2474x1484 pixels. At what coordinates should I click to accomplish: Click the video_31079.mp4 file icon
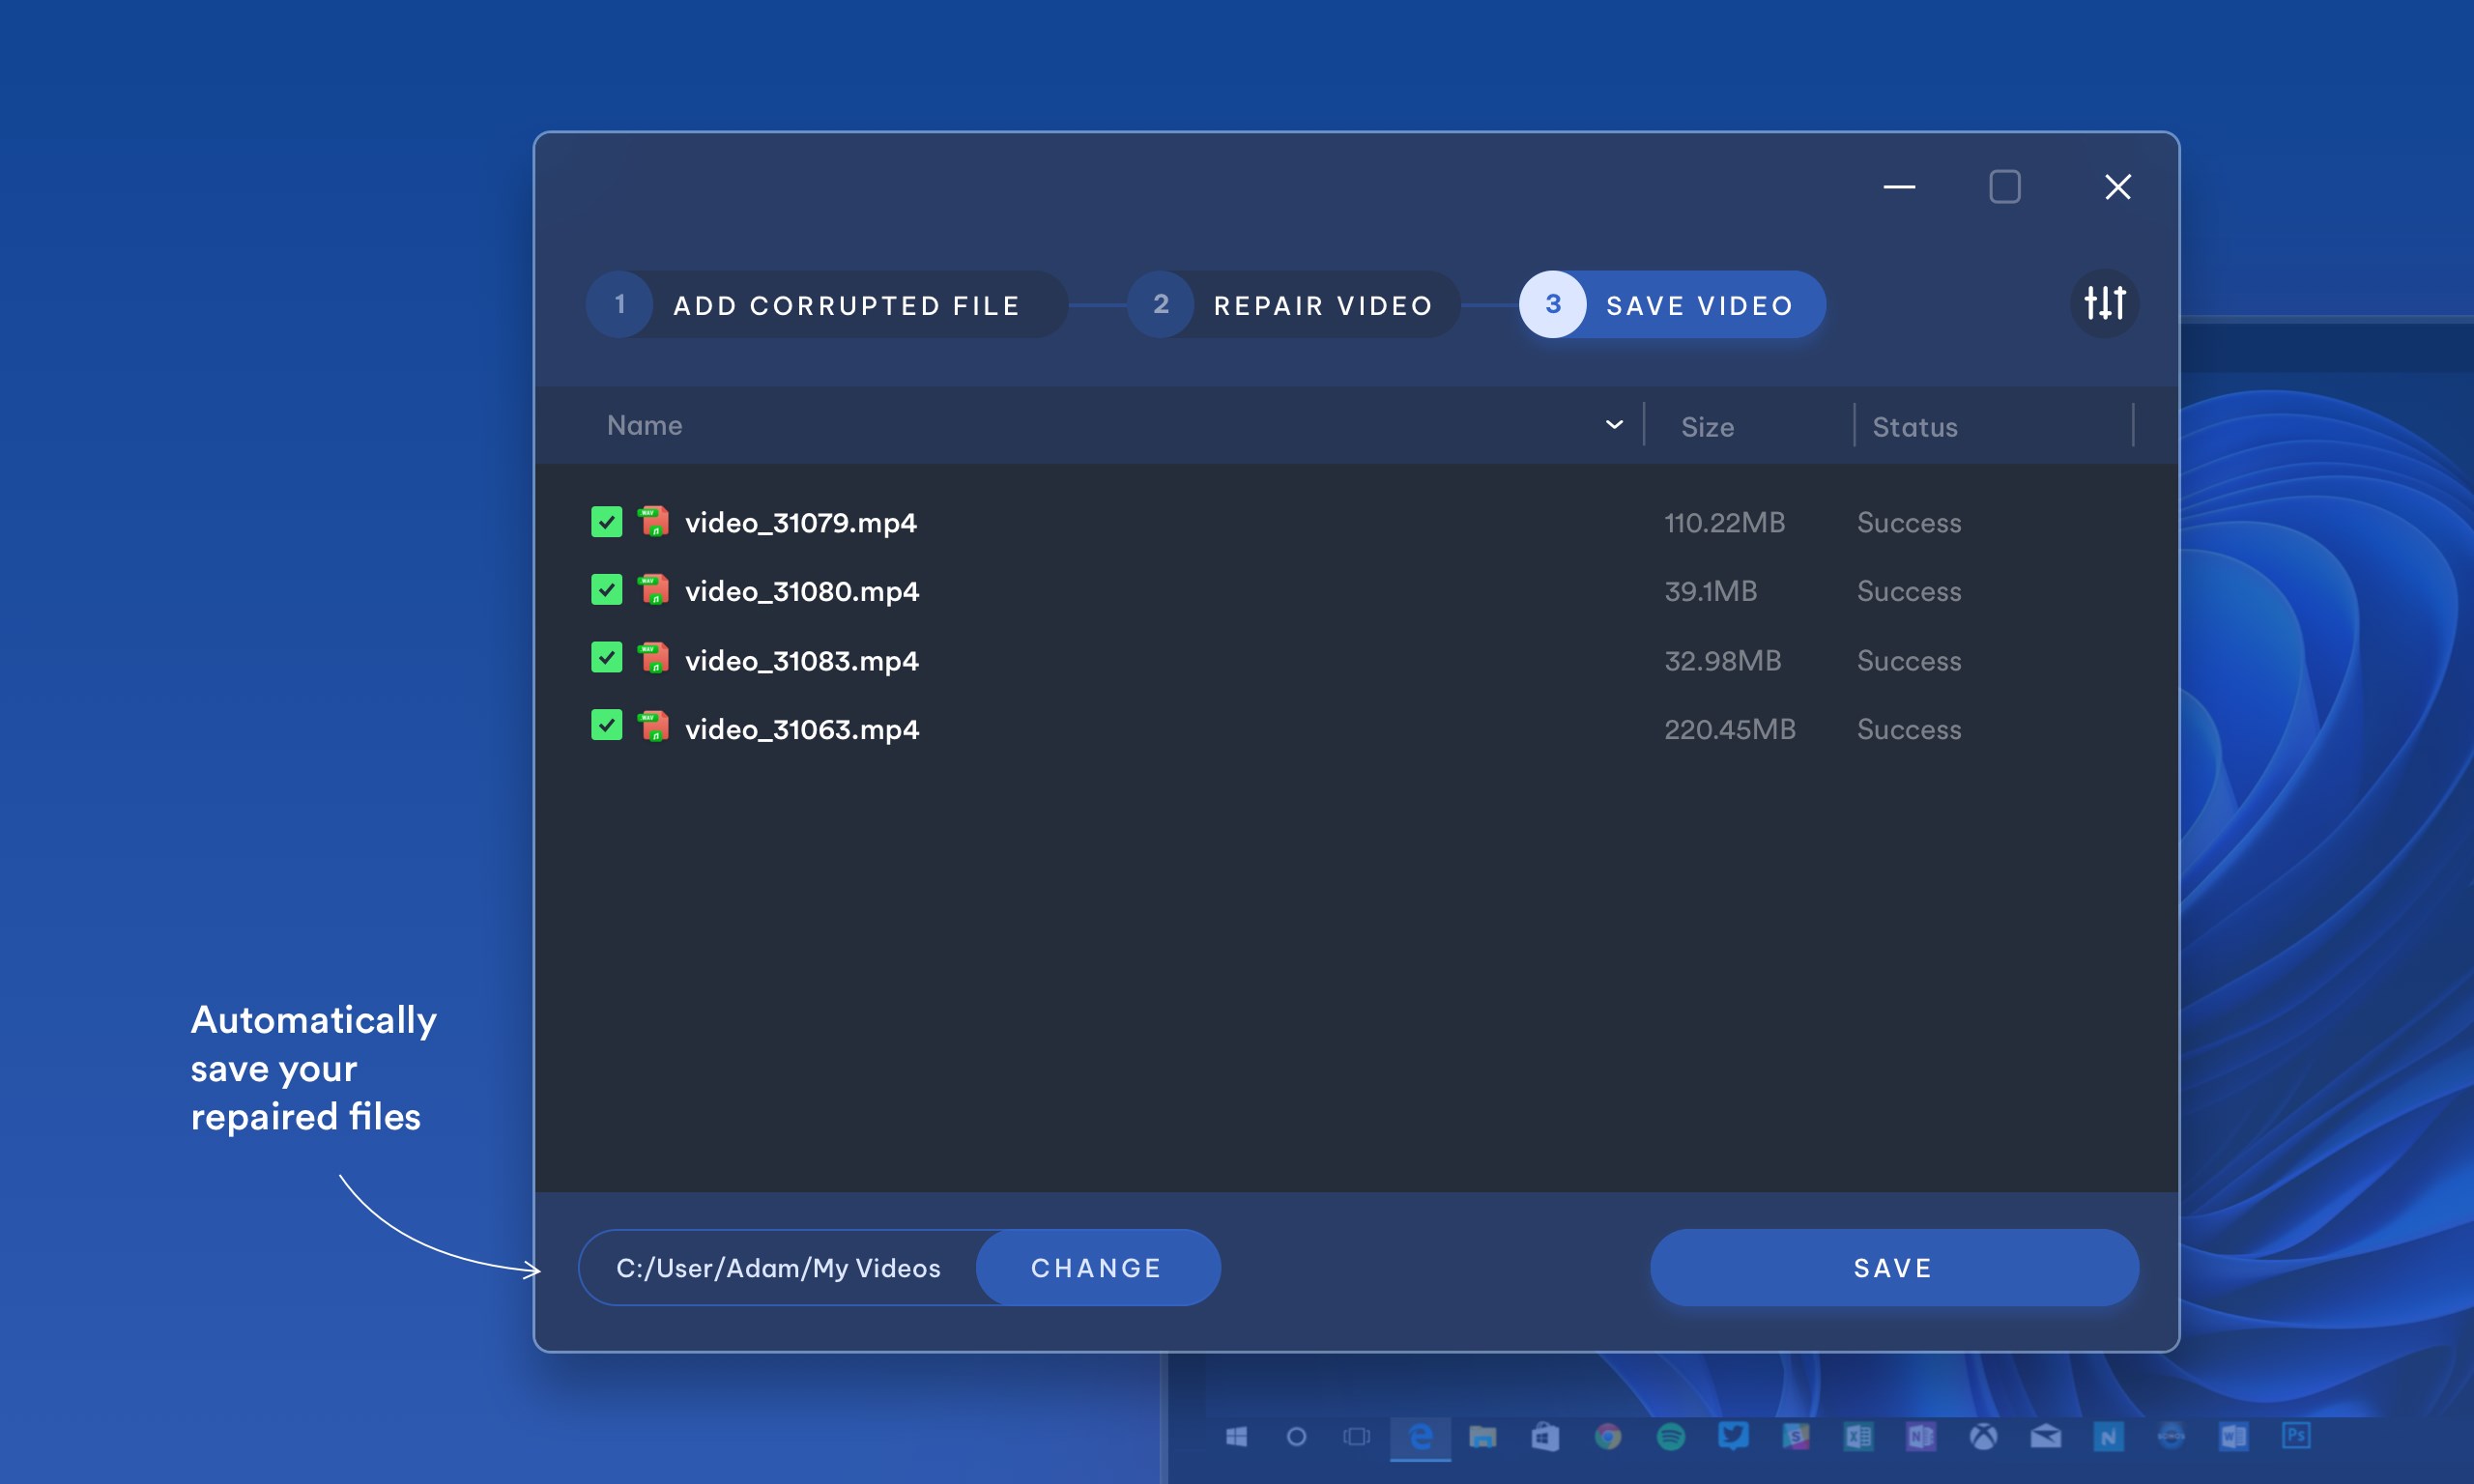pyautogui.click(x=653, y=522)
